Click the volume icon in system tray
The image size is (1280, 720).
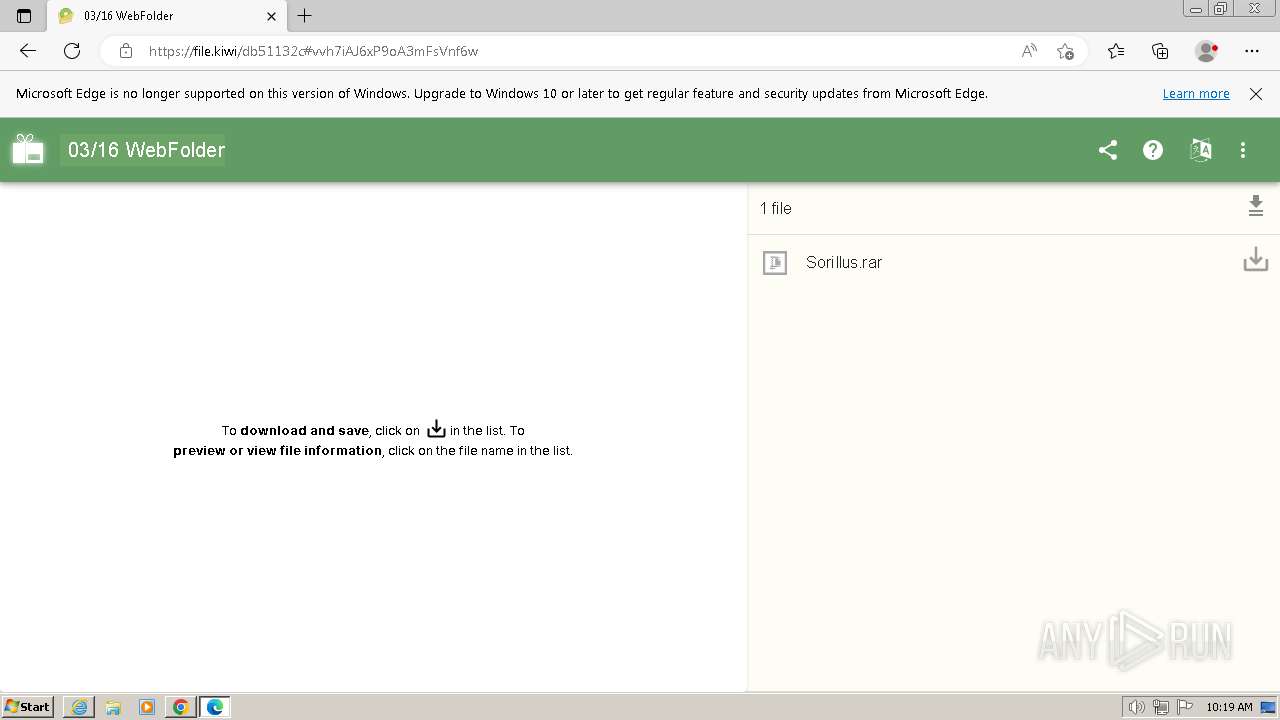click(x=1137, y=708)
